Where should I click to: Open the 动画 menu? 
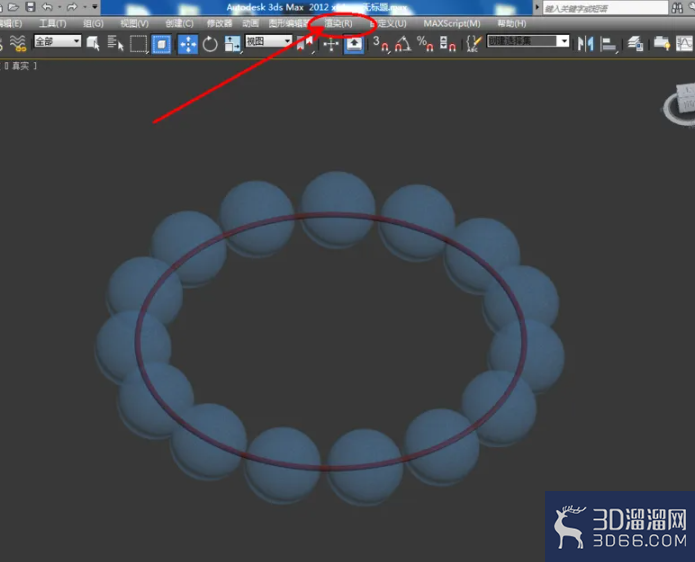point(251,23)
